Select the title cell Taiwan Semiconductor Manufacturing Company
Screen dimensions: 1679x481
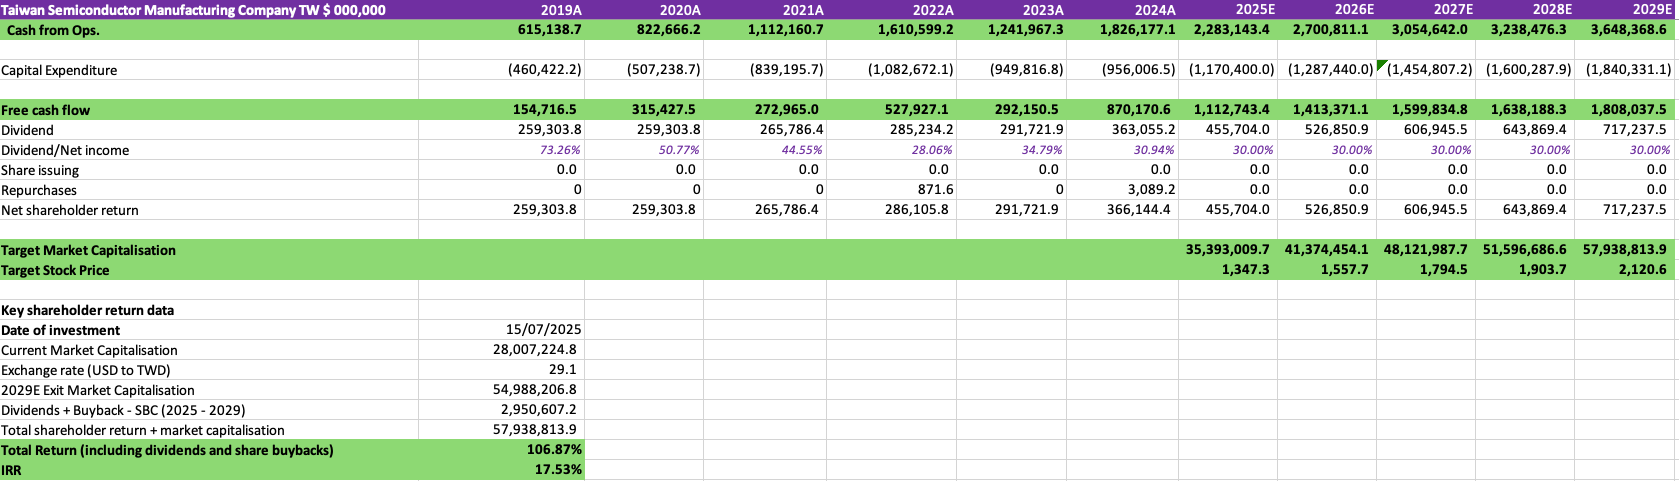193,10
